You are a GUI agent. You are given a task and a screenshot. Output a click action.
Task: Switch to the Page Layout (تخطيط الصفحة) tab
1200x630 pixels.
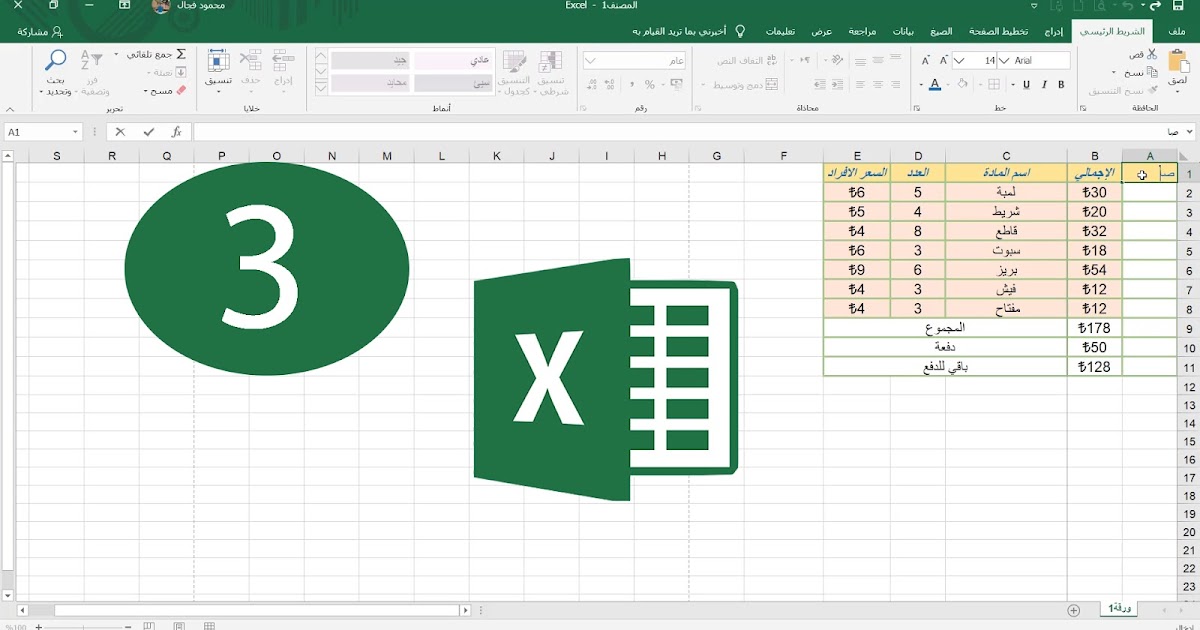pyautogui.click(x=997, y=31)
